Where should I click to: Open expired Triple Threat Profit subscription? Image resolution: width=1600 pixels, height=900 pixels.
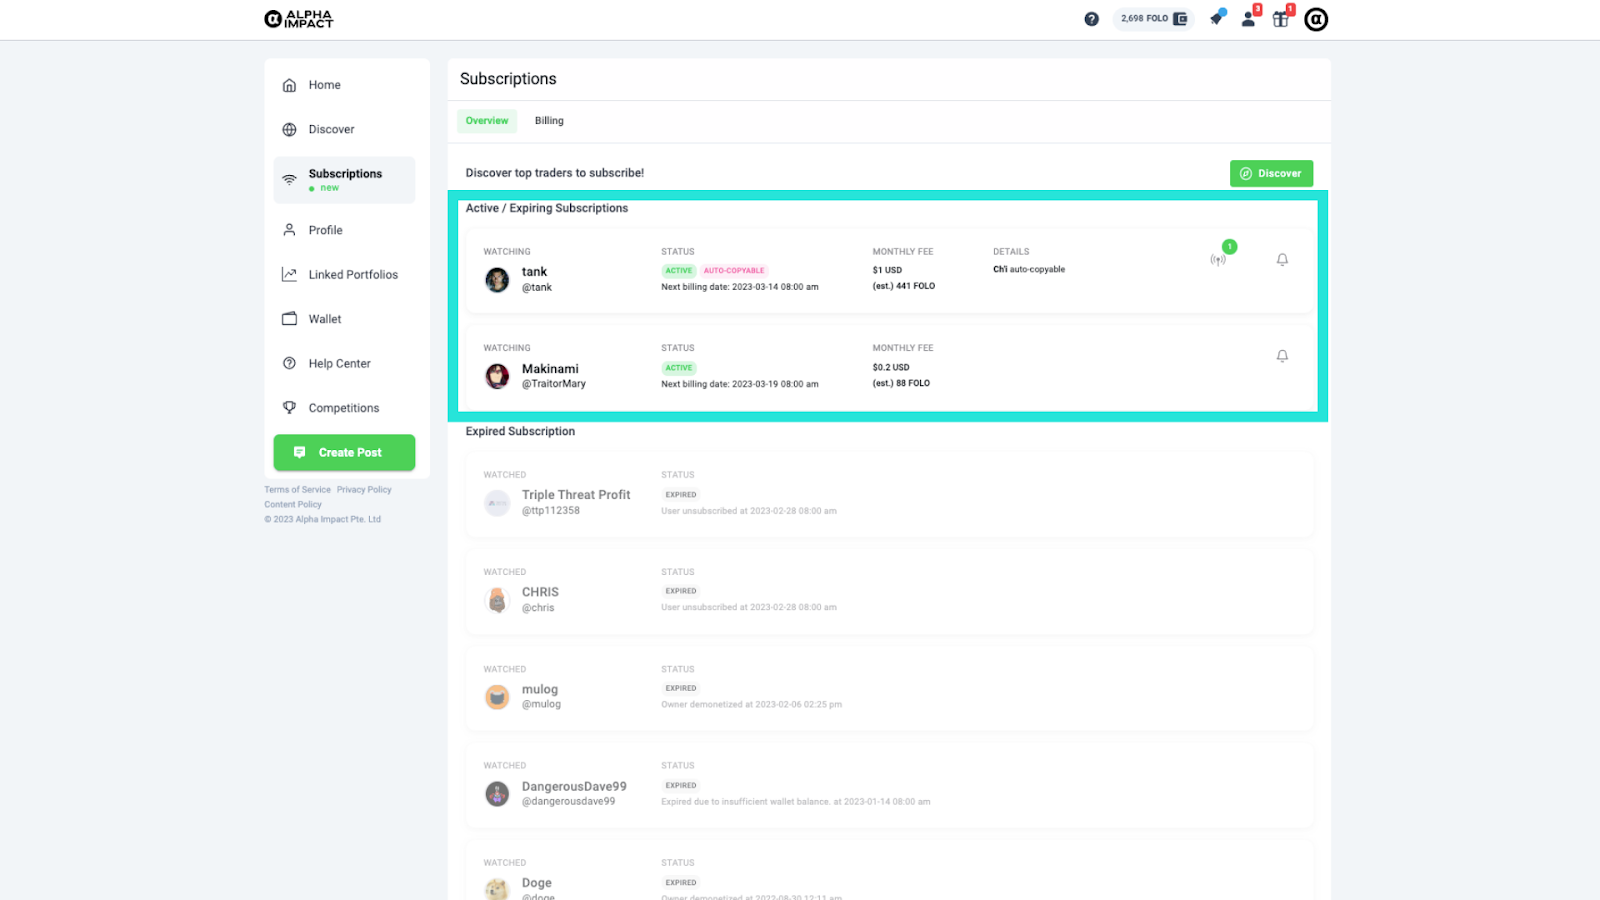click(x=576, y=495)
